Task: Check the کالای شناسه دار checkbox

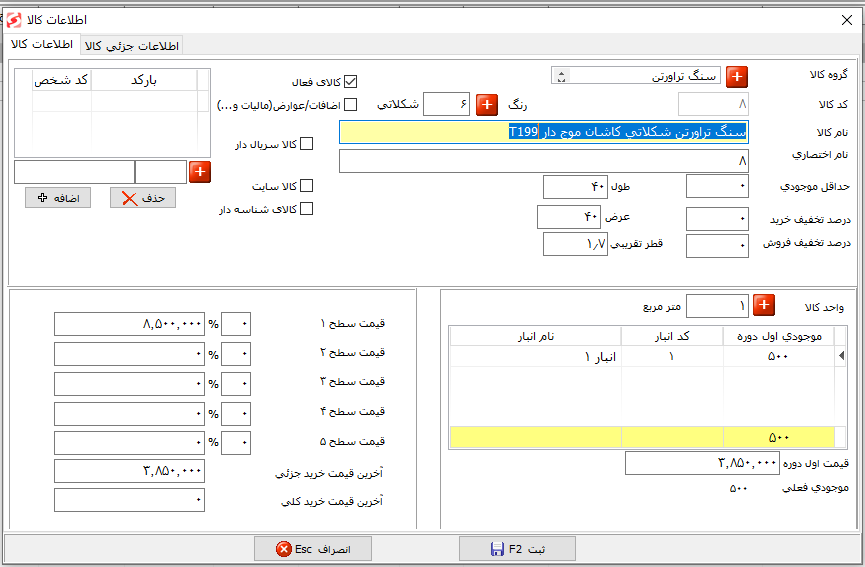Action: tap(306, 208)
